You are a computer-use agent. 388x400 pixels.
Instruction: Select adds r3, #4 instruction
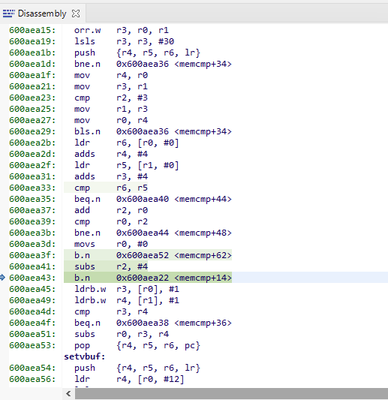pyautogui.click(x=111, y=176)
